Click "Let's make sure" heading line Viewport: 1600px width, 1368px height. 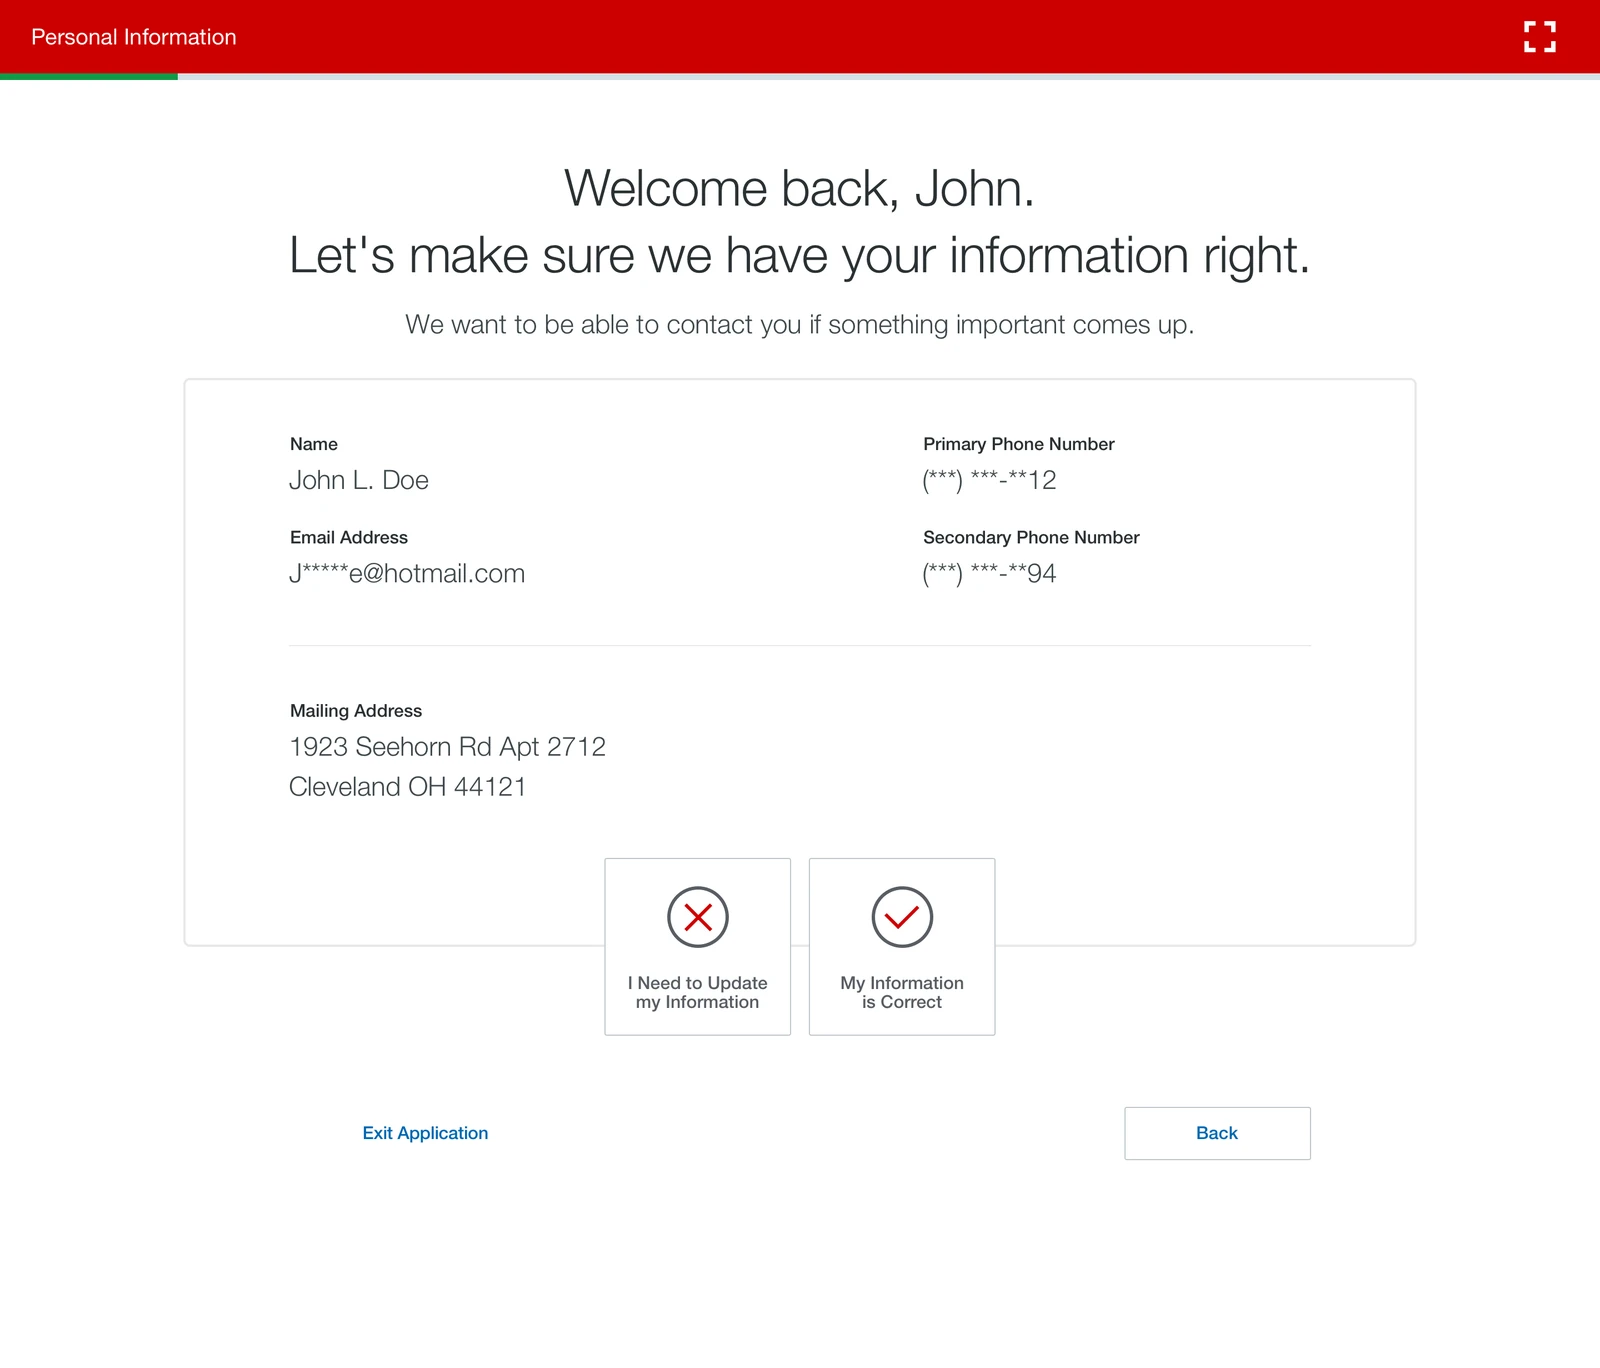800,255
